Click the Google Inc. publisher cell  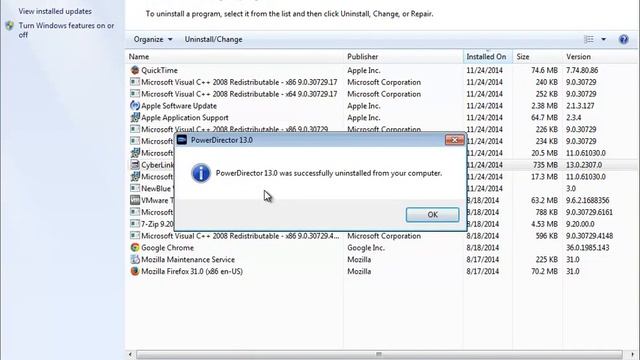click(365, 248)
